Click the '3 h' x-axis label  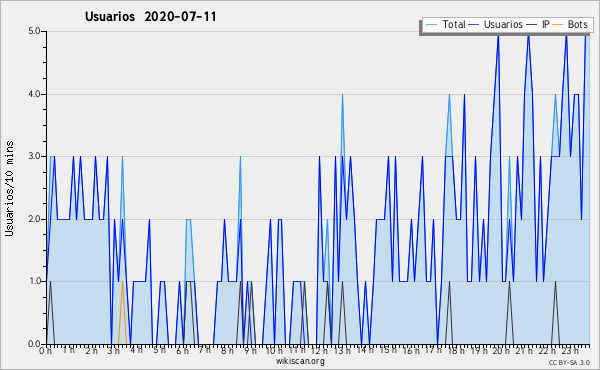114,351
